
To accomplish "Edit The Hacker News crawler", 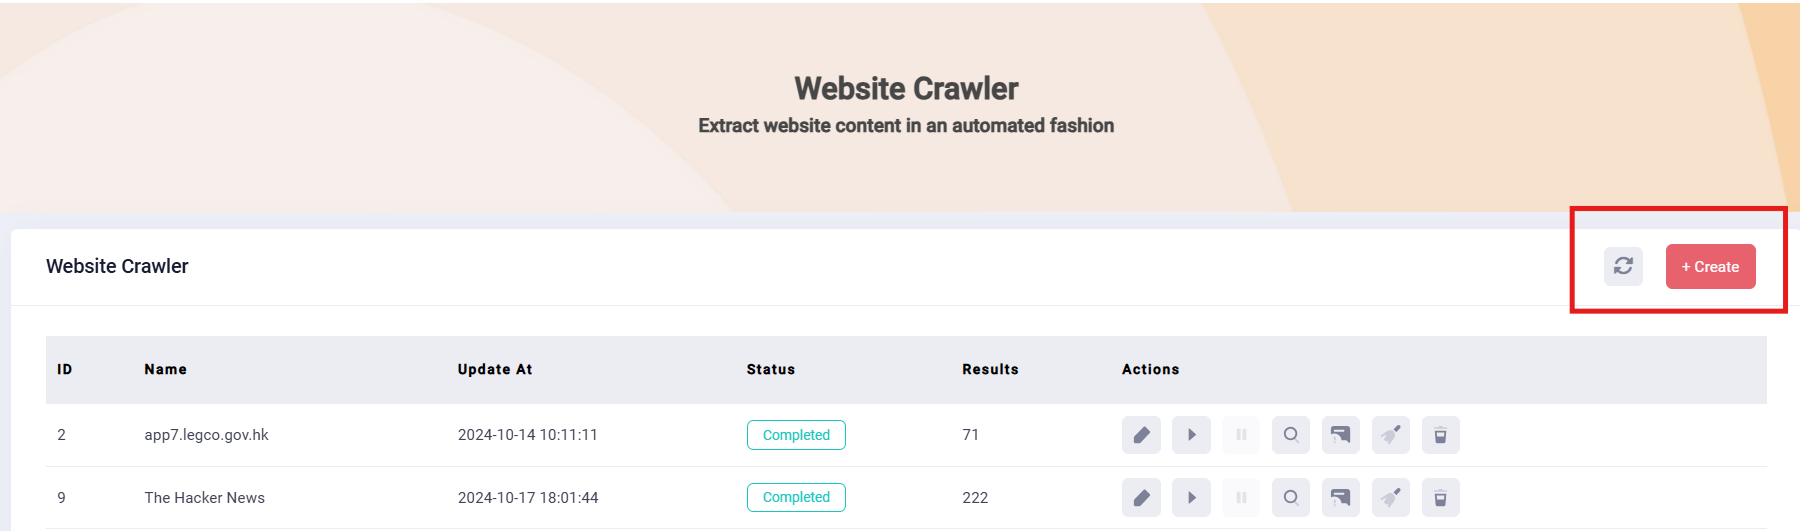I will [1141, 498].
